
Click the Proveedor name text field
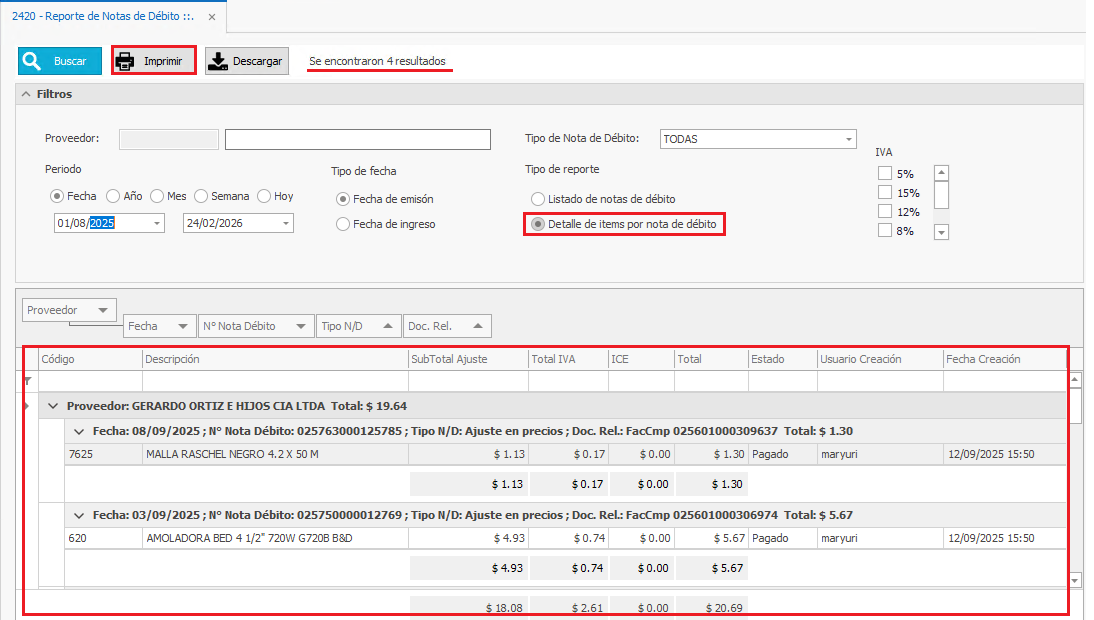357,139
